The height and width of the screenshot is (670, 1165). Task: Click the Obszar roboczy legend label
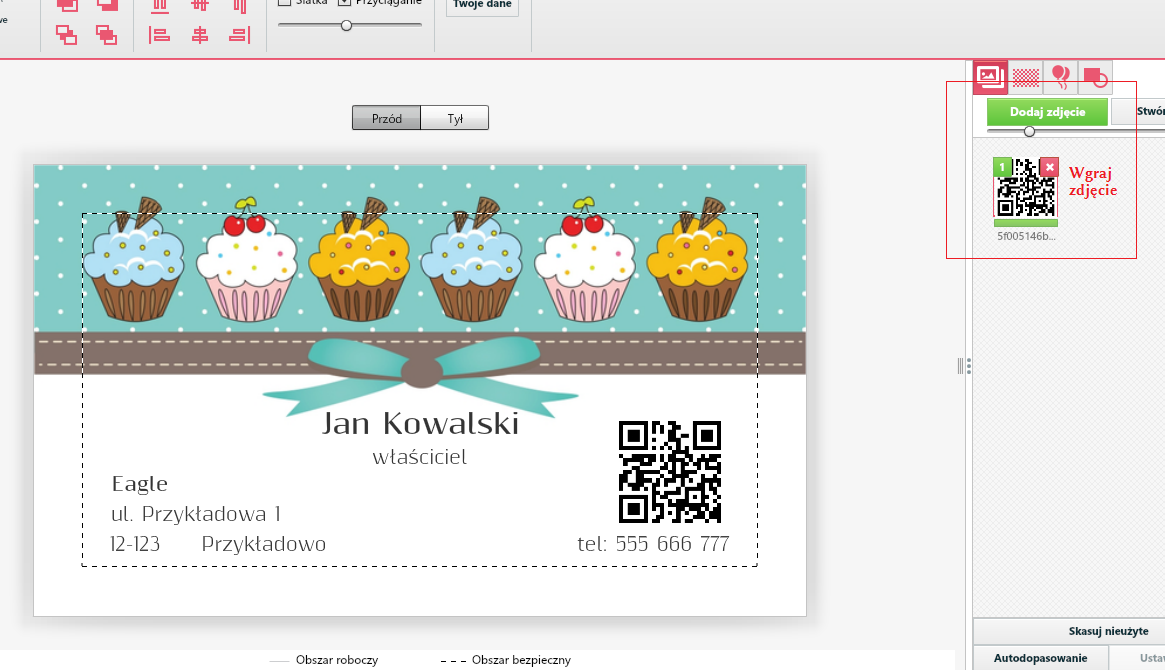coord(337,660)
